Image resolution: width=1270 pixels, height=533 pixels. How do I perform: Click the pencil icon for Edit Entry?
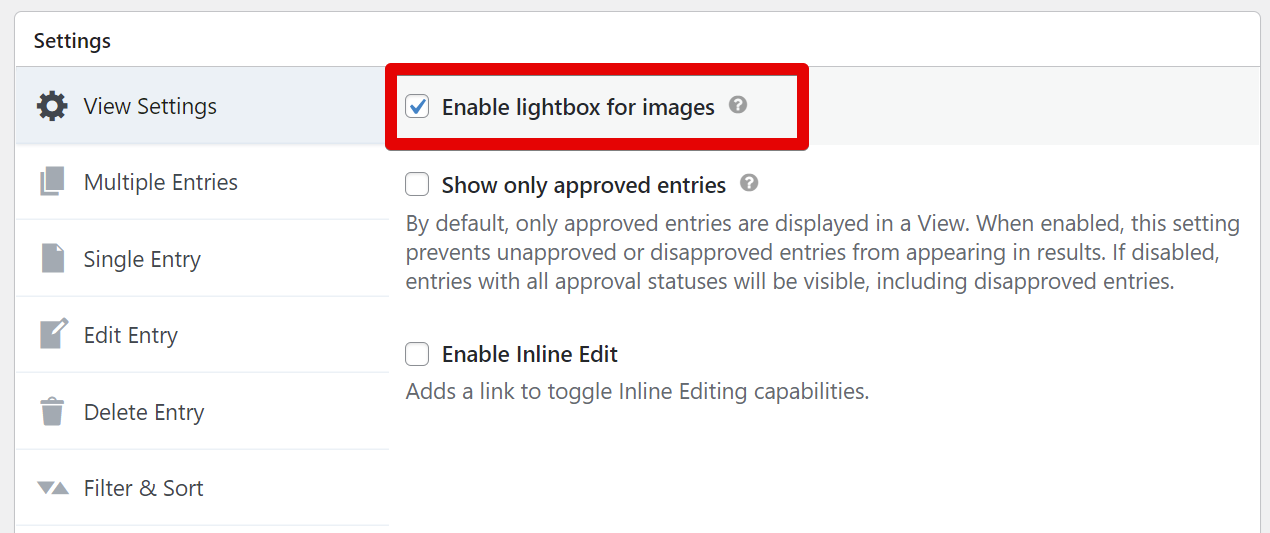tap(53, 335)
